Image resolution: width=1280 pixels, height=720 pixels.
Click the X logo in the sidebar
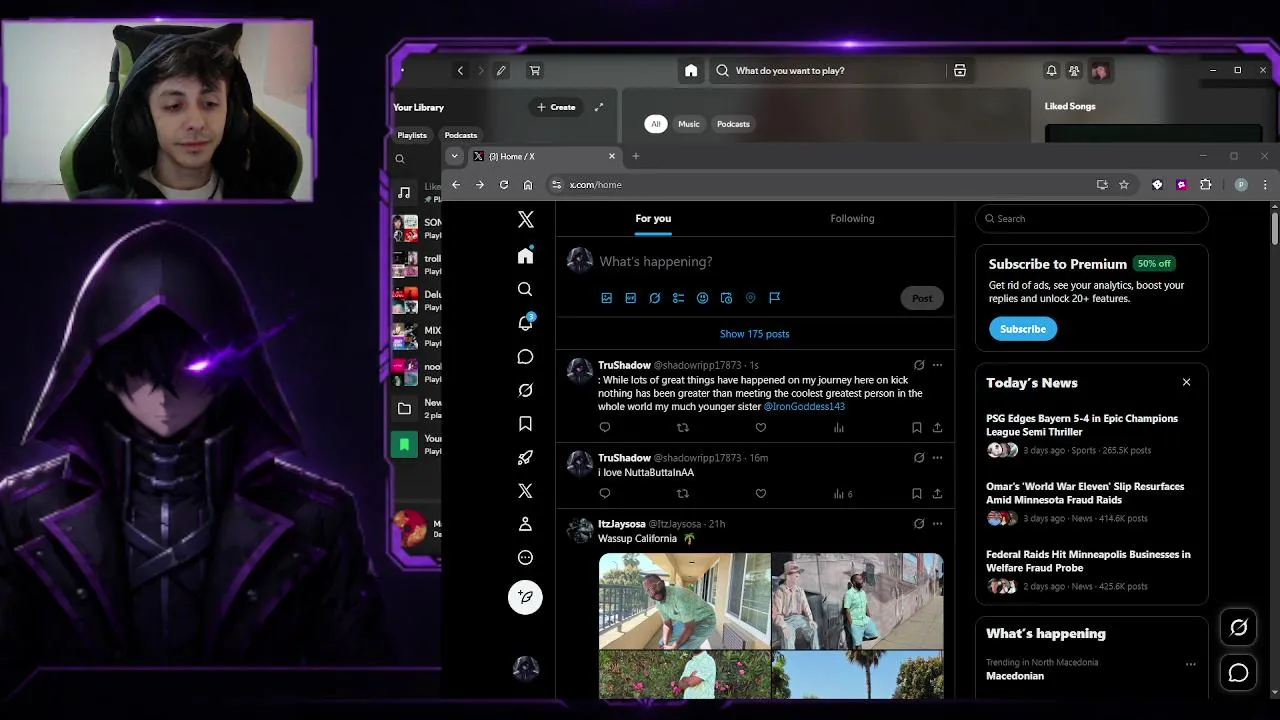[526, 220]
